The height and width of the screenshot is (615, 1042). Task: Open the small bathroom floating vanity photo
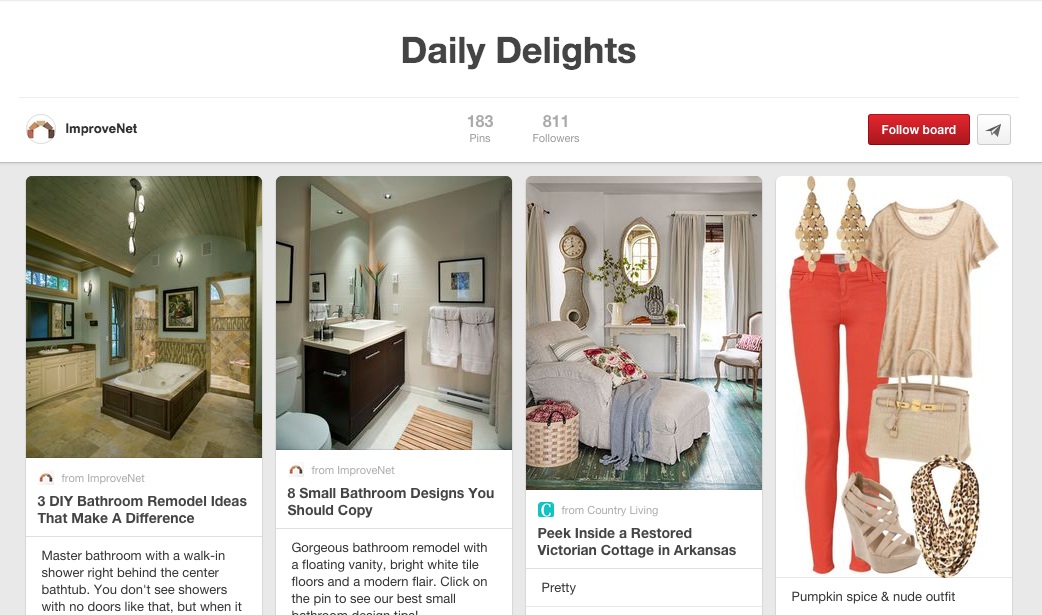coord(393,312)
